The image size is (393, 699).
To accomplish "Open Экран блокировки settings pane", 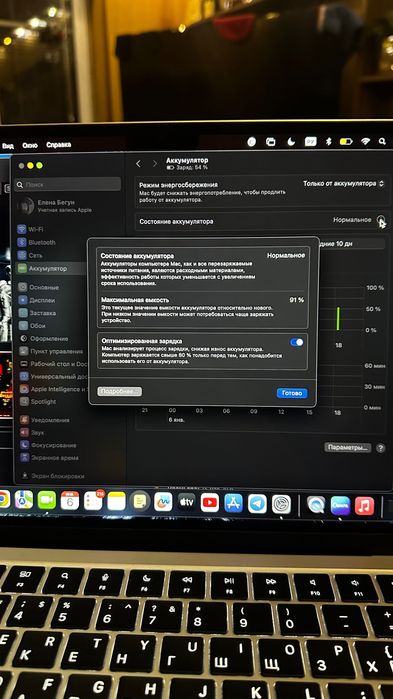I will 52,476.
